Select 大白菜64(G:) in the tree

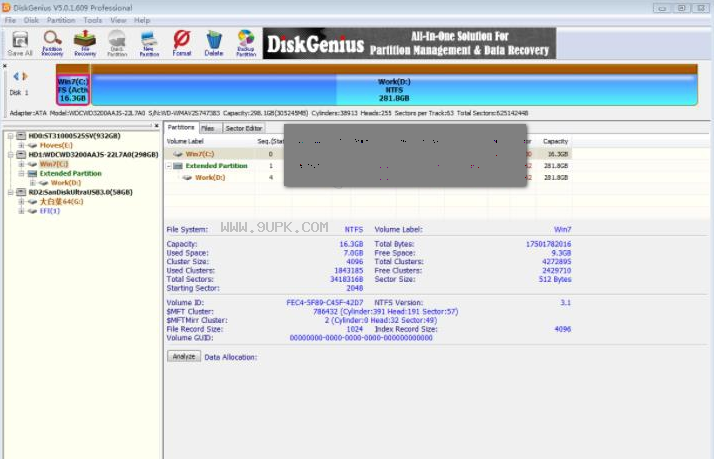pos(61,201)
